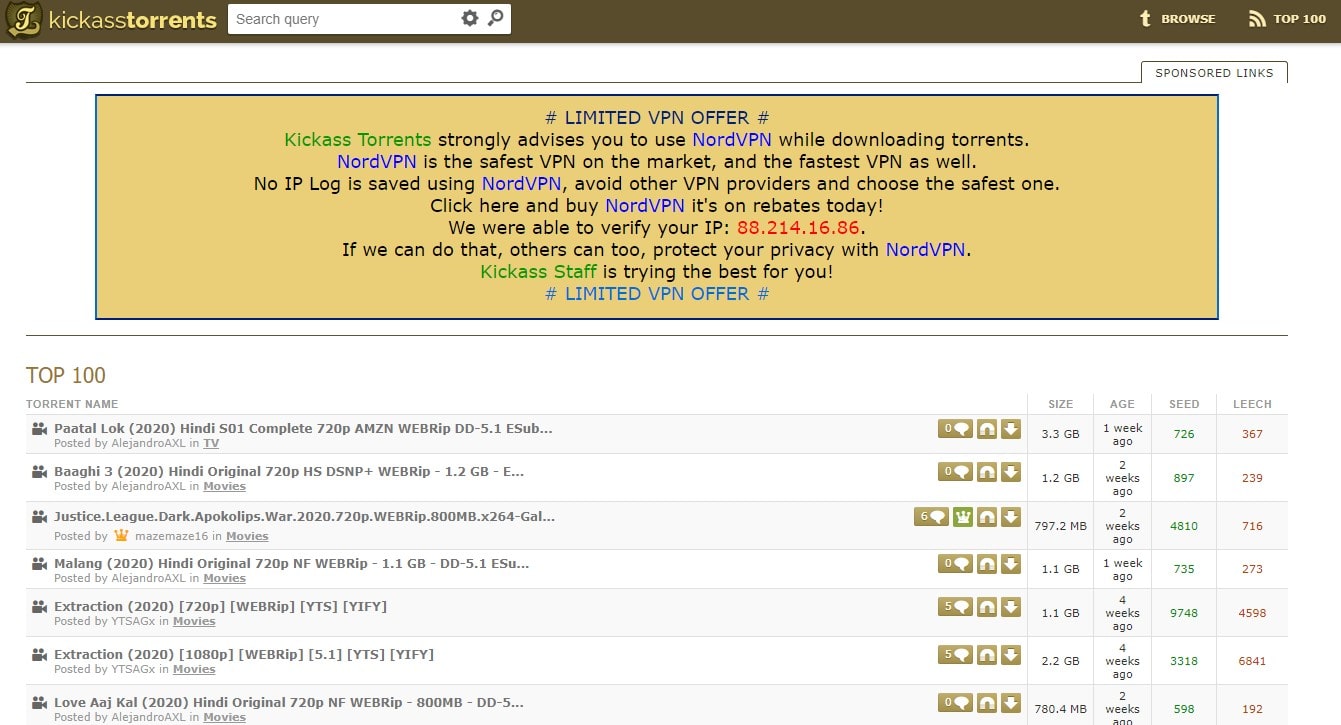This screenshot has height=725, width=1341.
Task: Click NordVPN link in 'Click here and buy' line
Action: click(x=646, y=206)
